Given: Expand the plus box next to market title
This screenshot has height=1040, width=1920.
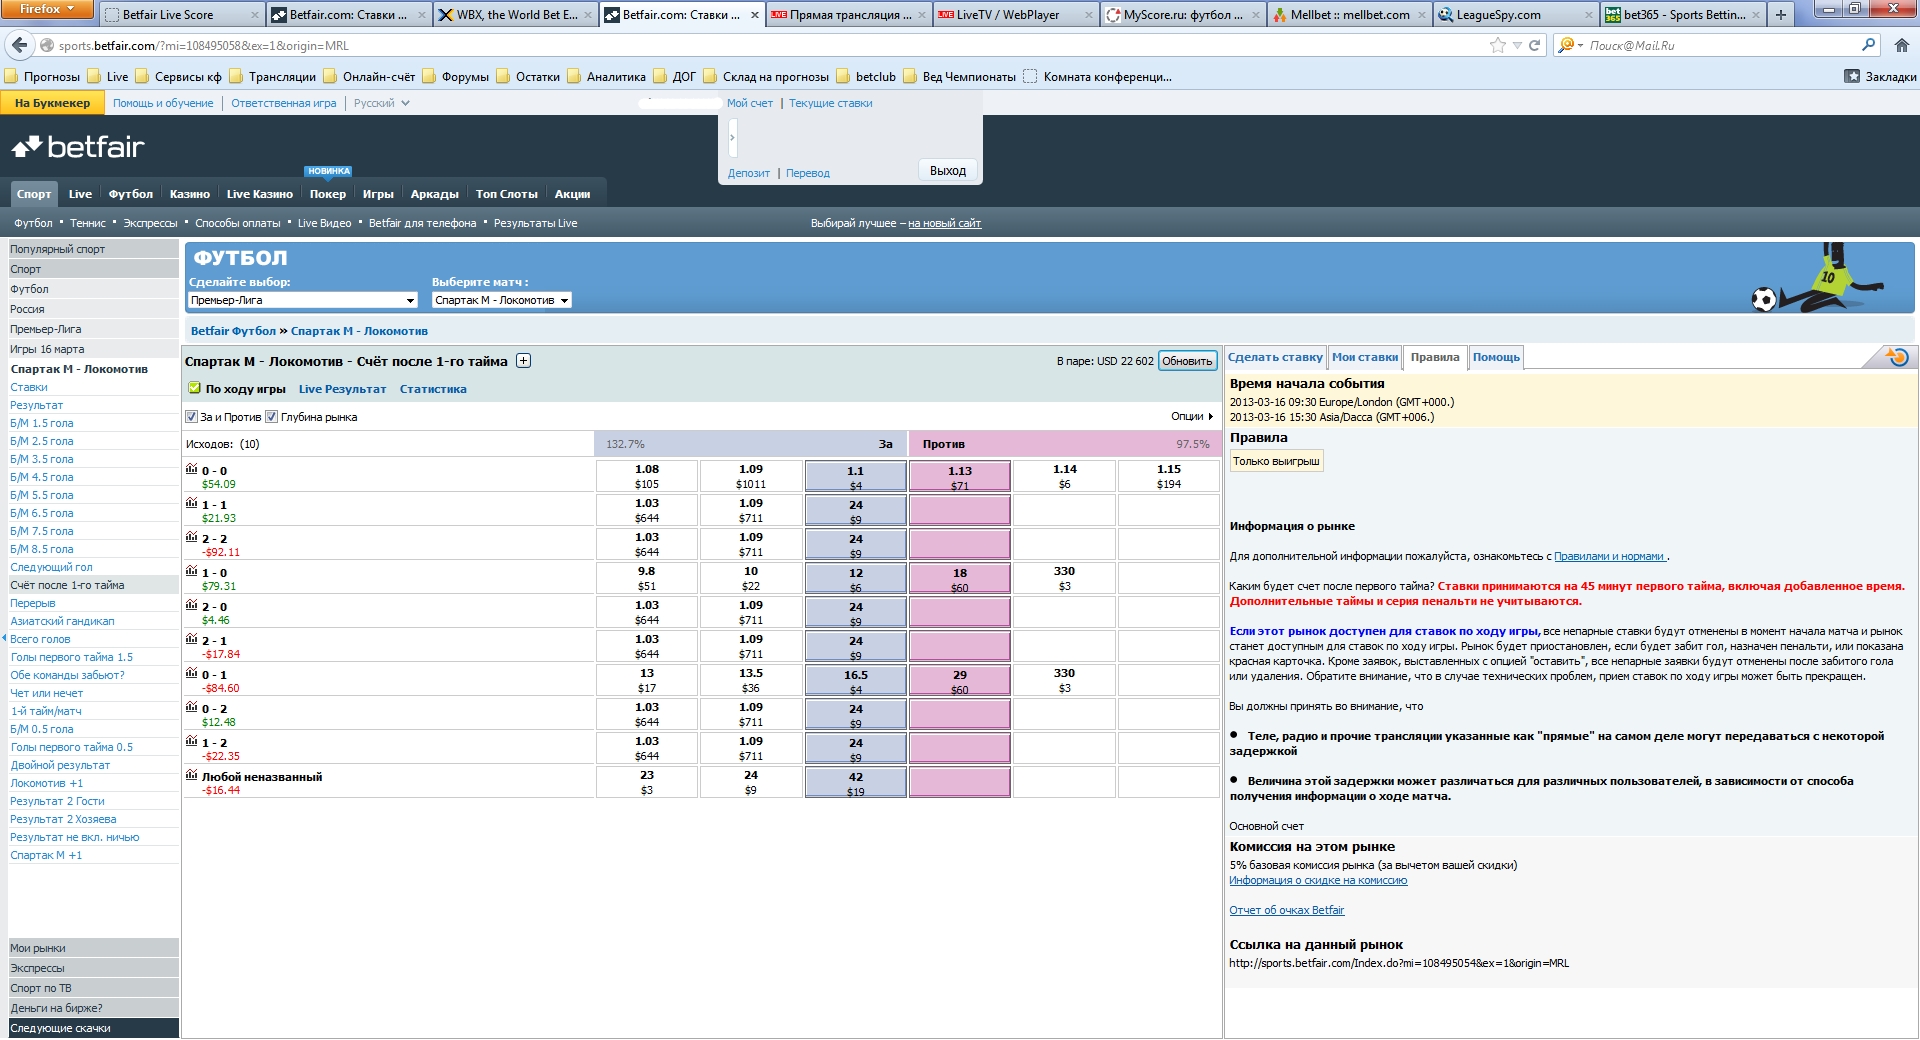Looking at the screenshot, I should point(523,361).
